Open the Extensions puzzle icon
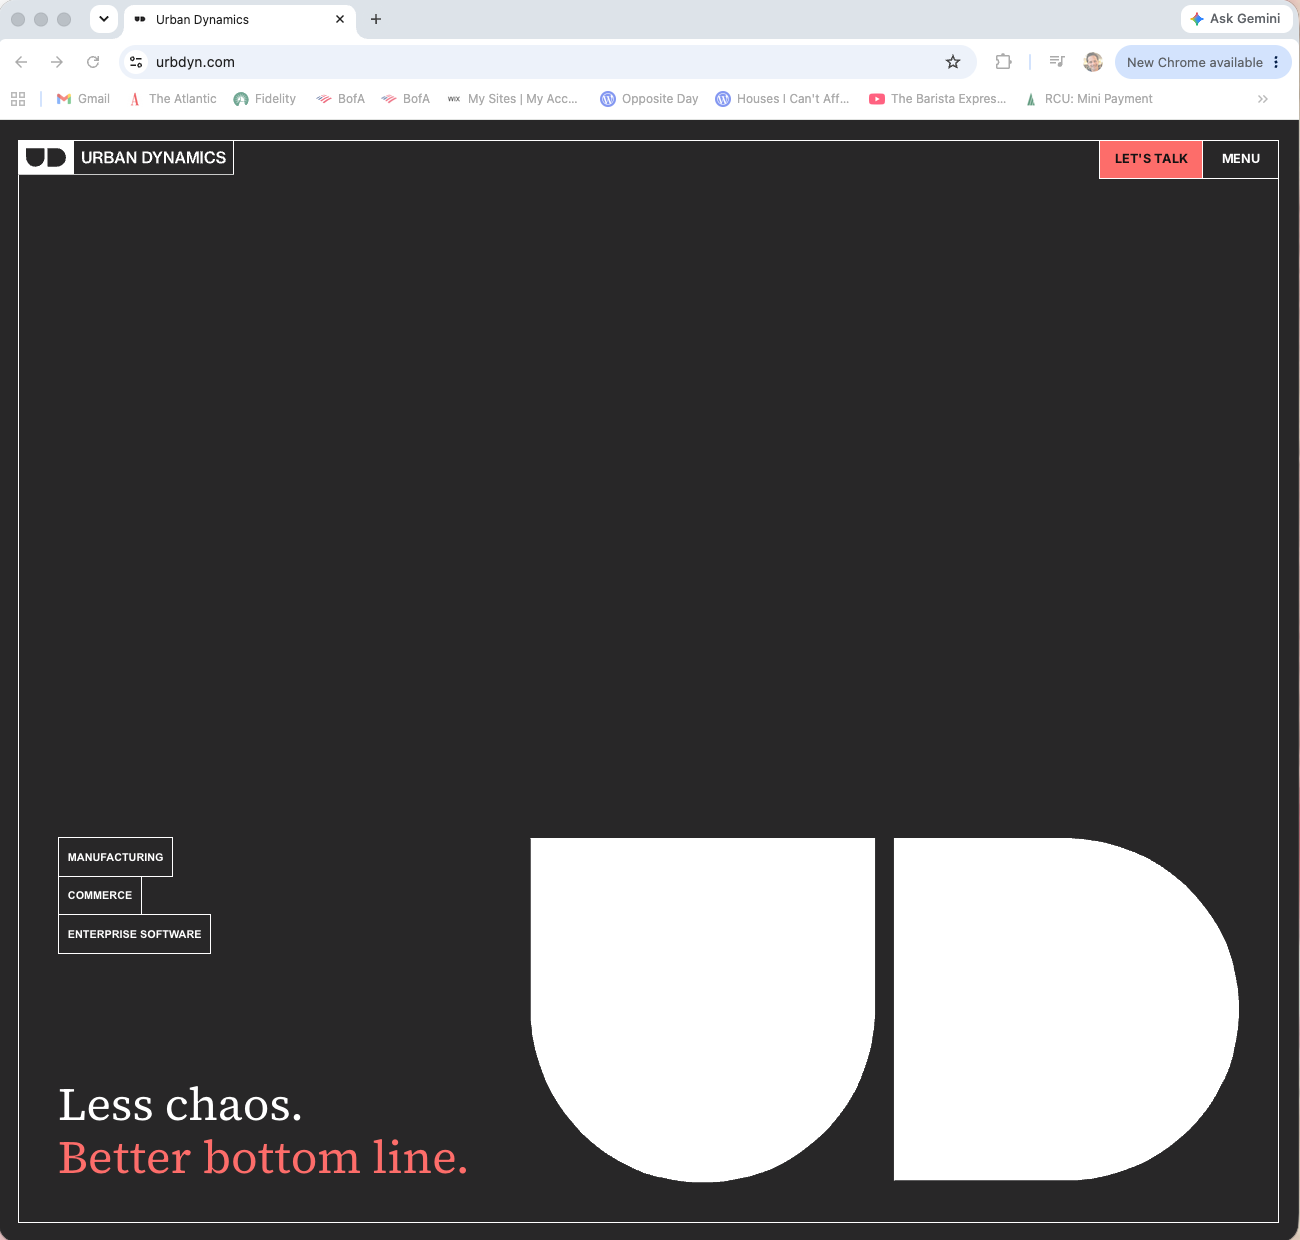 tap(1003, 62)
